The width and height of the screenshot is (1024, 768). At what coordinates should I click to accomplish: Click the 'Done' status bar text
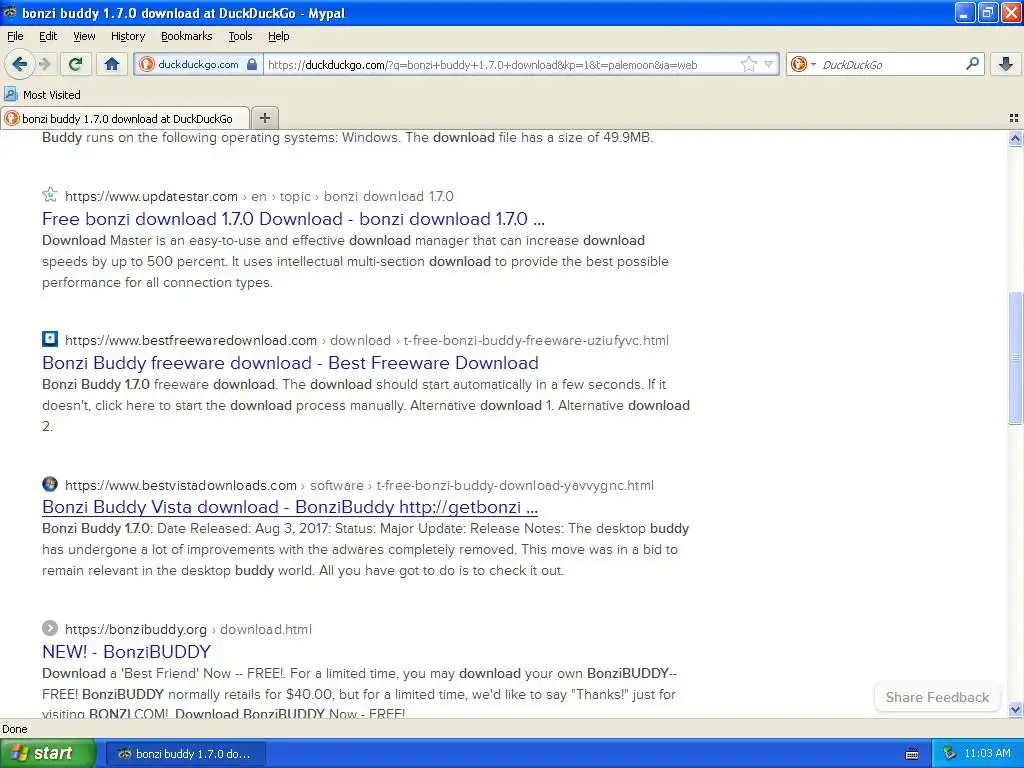click(x=14, y=729)
